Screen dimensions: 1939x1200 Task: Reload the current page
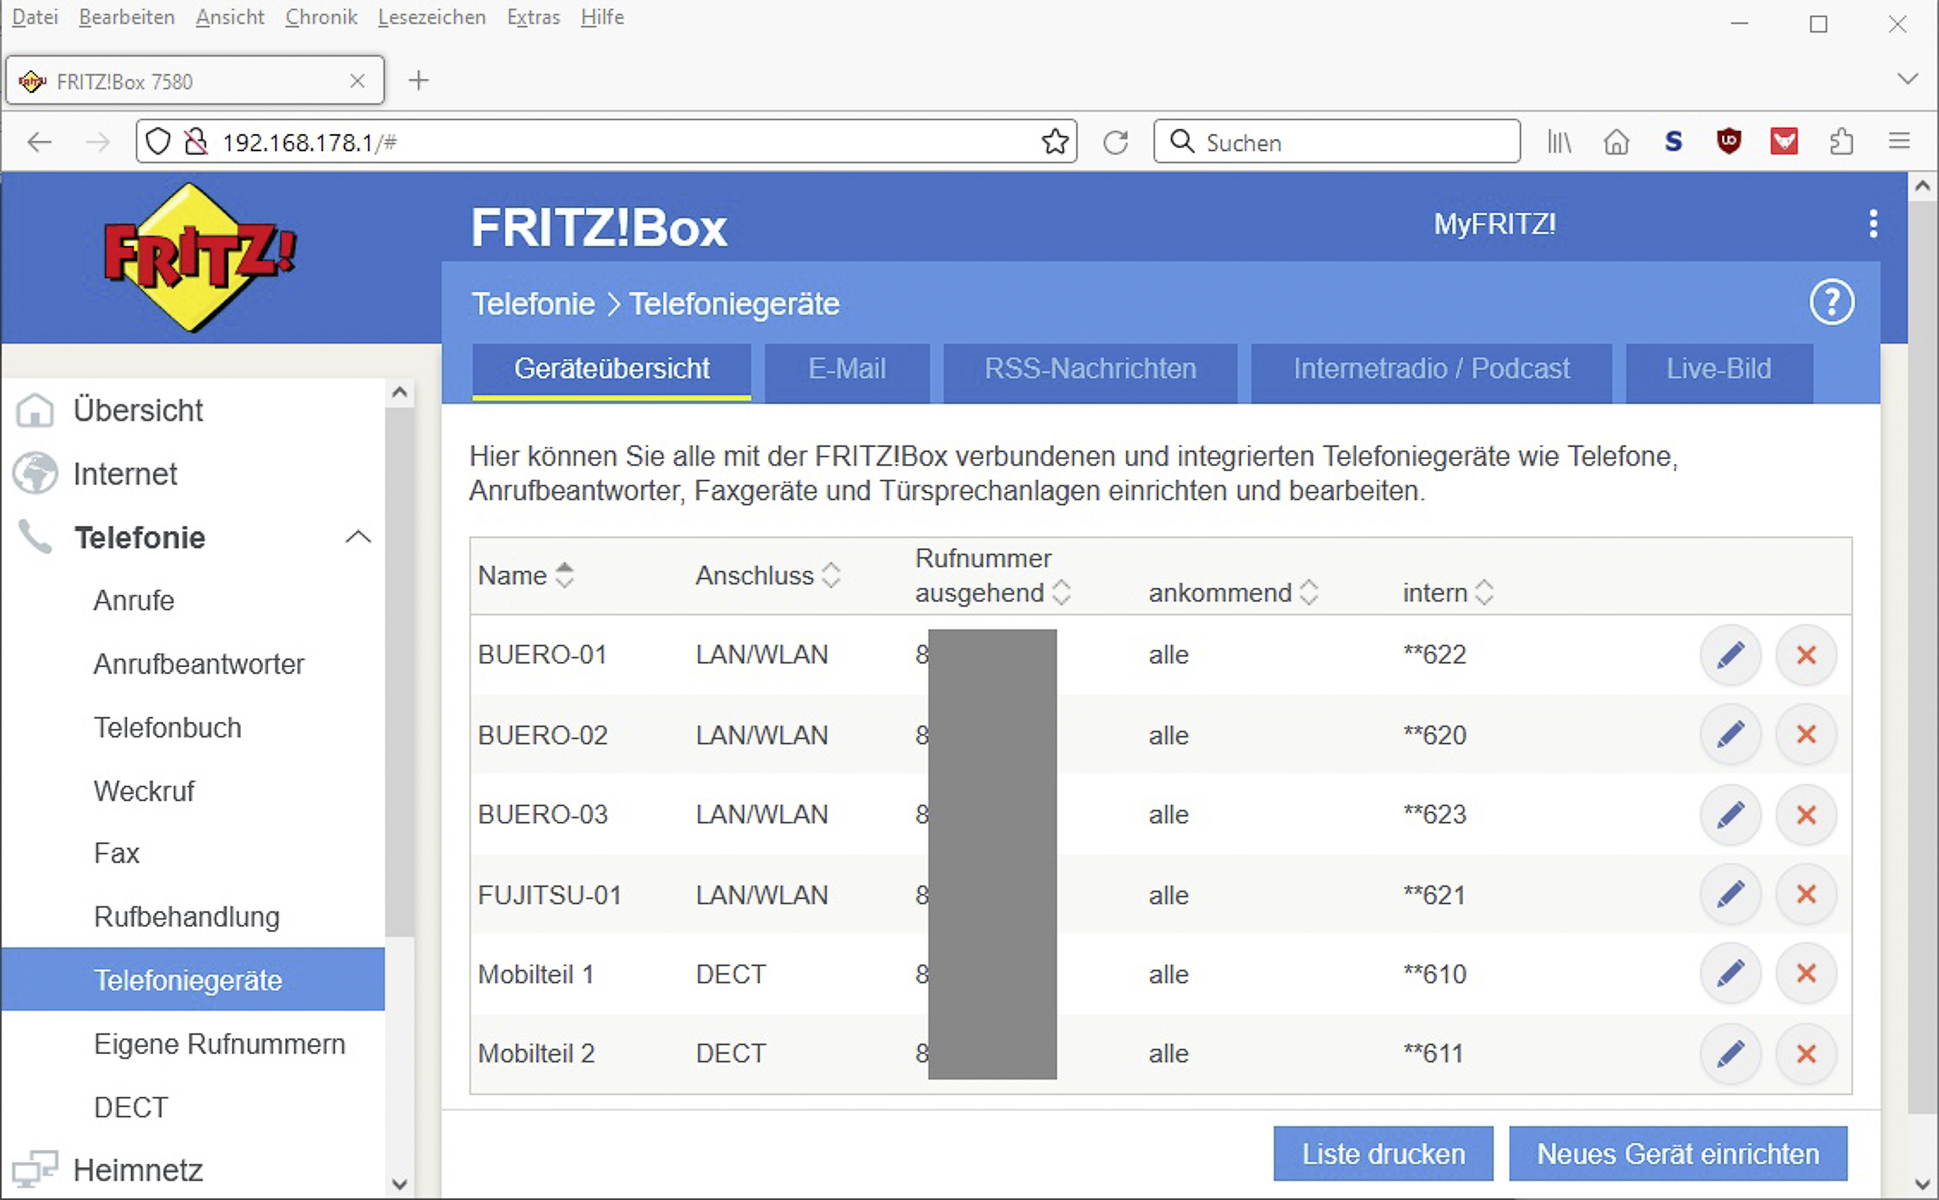pyautogui.click(x=1116, y=142)
